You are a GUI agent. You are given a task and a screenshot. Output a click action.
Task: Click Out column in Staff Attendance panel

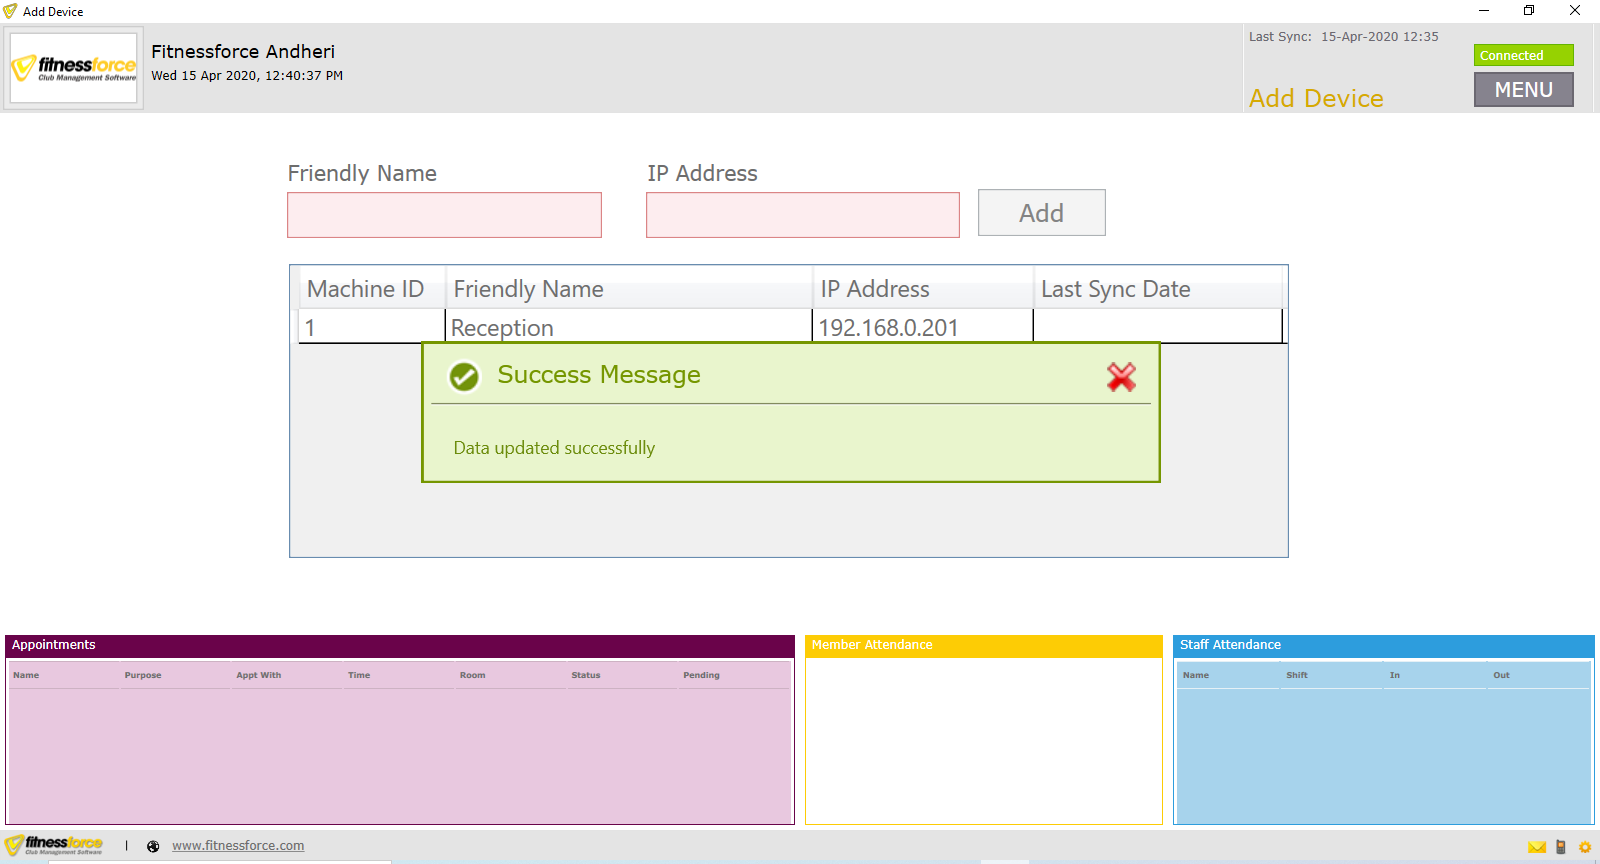[1540, 675]
